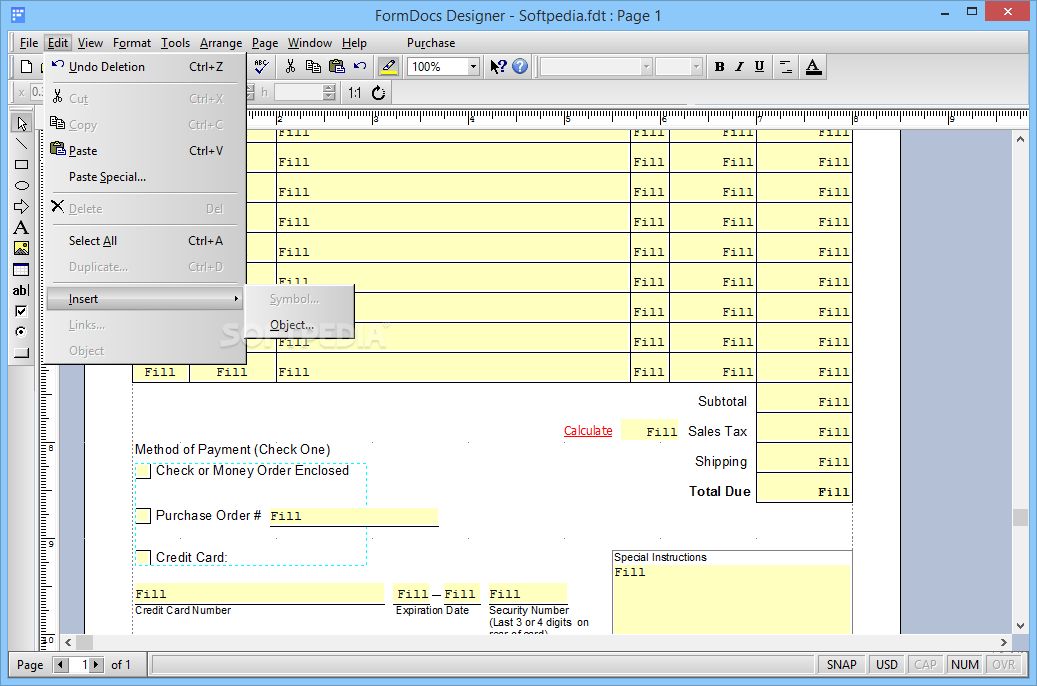
Task: Choose Paste Special from Edit menu
Action: (145, 177)
